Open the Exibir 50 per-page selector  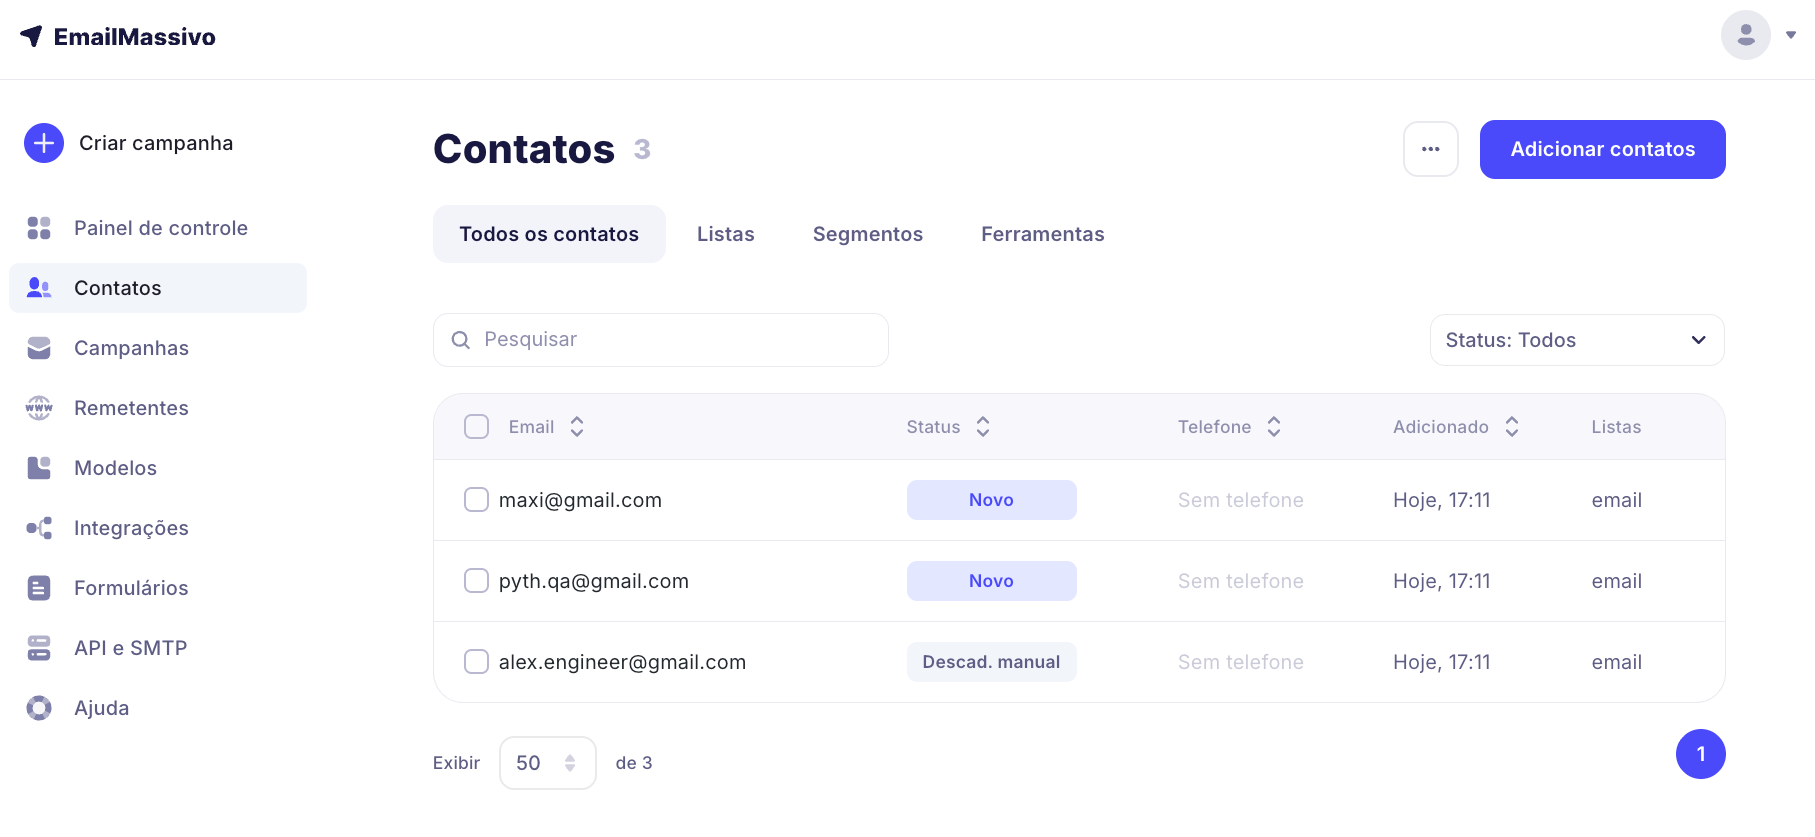point(547,763)
